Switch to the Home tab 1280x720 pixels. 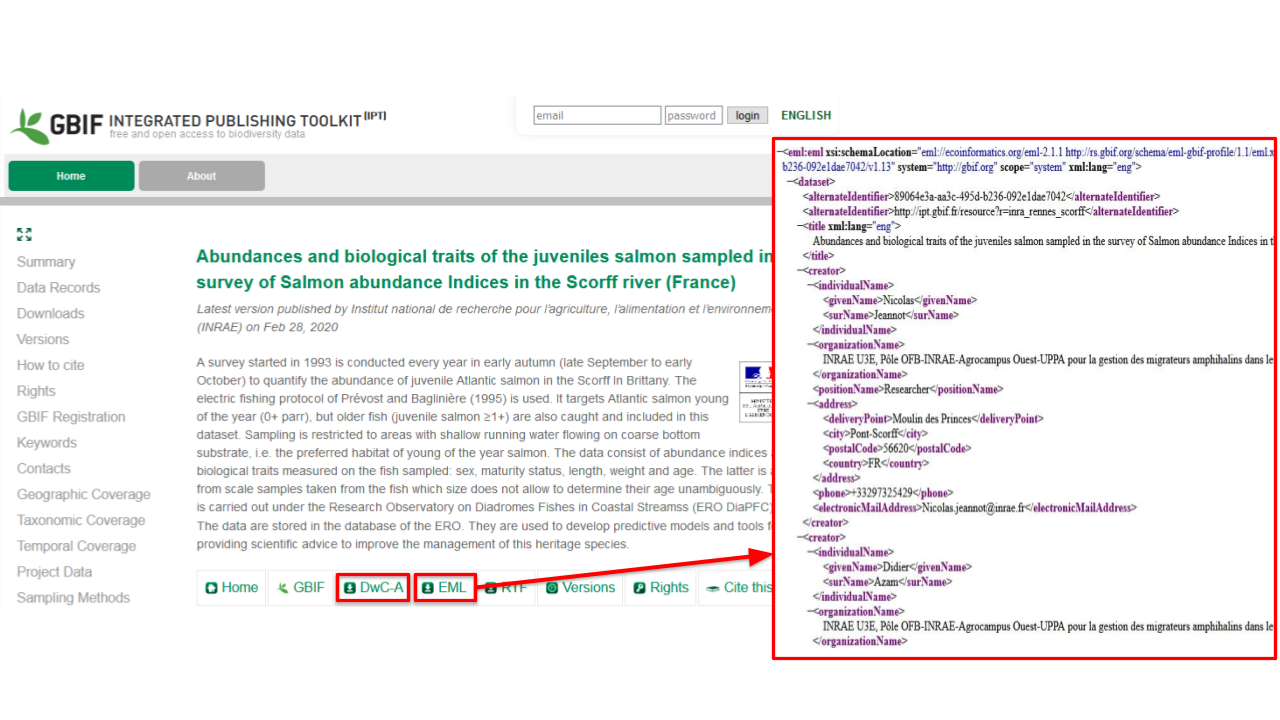tap(71, 176)
